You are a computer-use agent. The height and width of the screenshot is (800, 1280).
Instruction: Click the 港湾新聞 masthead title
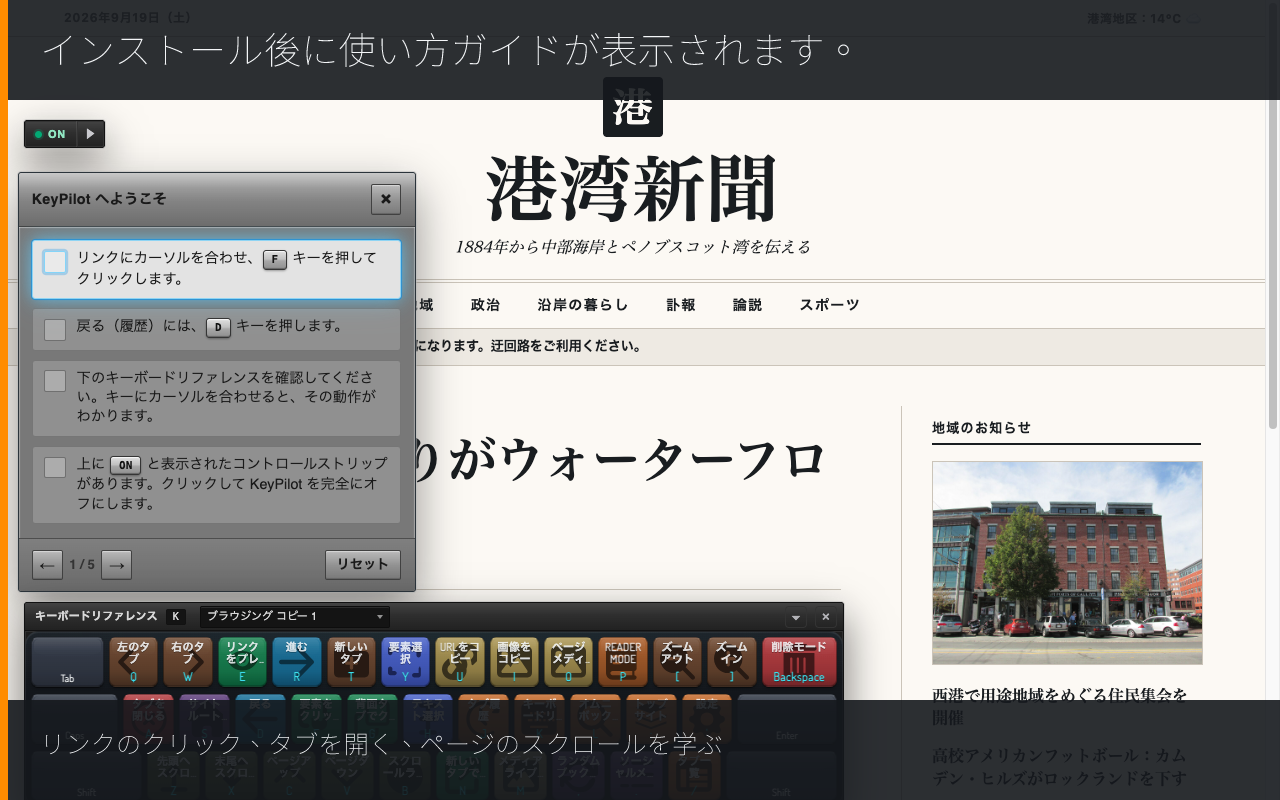coord(633,189)
